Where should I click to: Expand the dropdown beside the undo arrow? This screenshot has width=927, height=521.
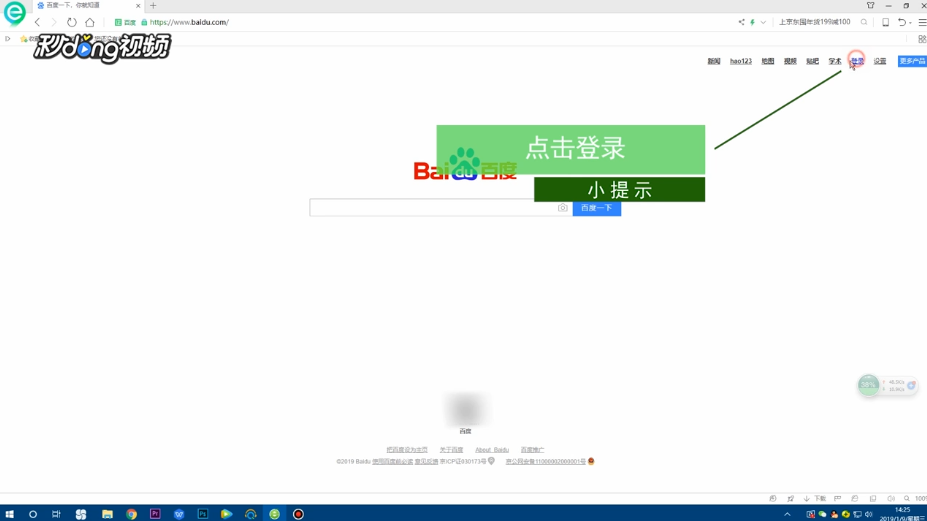[x=910, y=23]
